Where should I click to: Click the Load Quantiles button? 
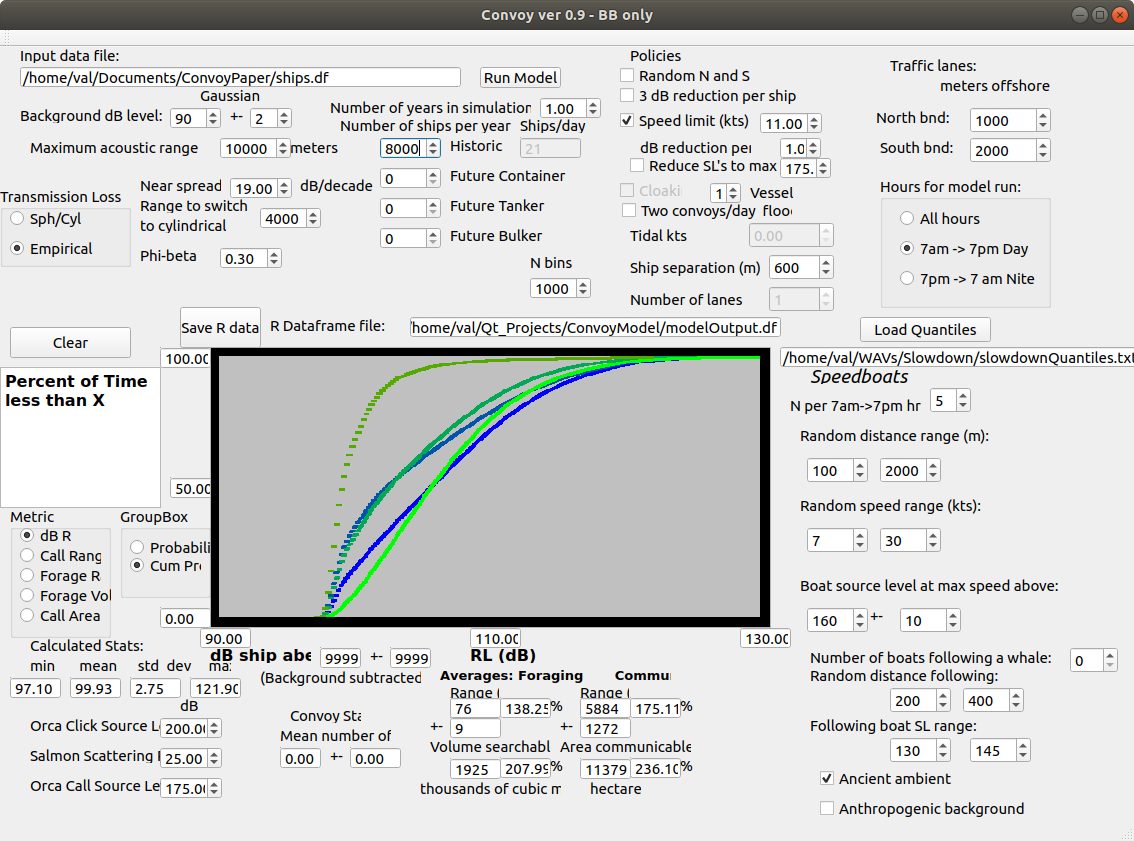[x=925, y=330]
